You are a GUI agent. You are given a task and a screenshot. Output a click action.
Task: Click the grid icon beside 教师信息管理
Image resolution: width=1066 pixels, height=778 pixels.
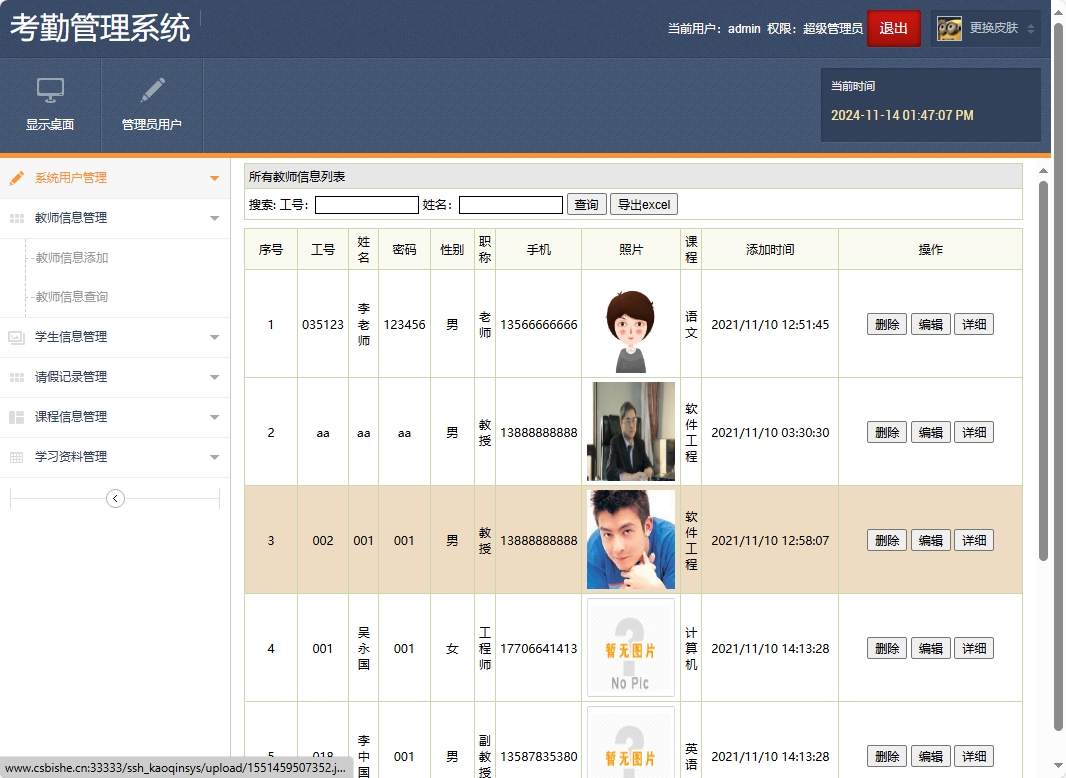point(16,218)
